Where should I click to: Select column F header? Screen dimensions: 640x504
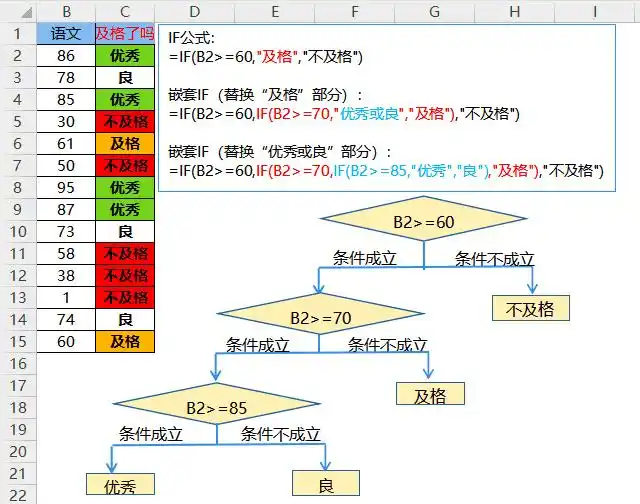[x=355, y=11]
